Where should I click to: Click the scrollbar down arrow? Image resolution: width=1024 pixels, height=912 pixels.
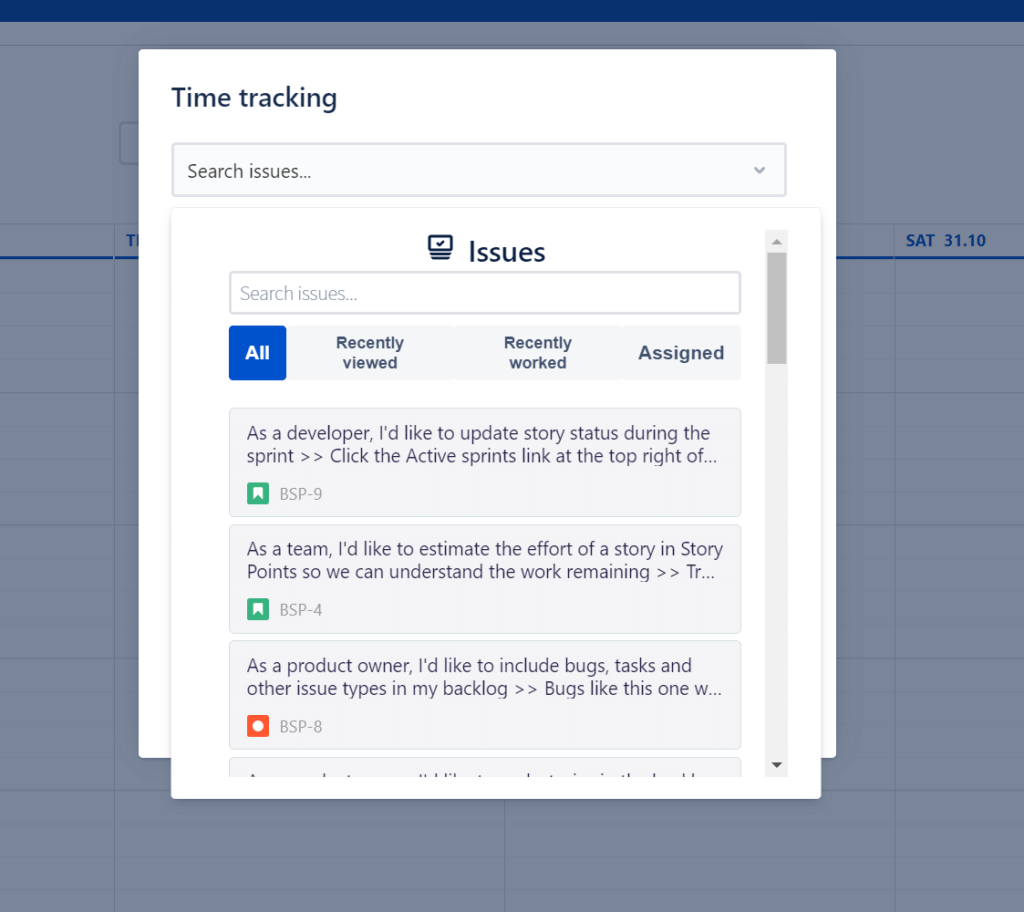tap(776, 765)
